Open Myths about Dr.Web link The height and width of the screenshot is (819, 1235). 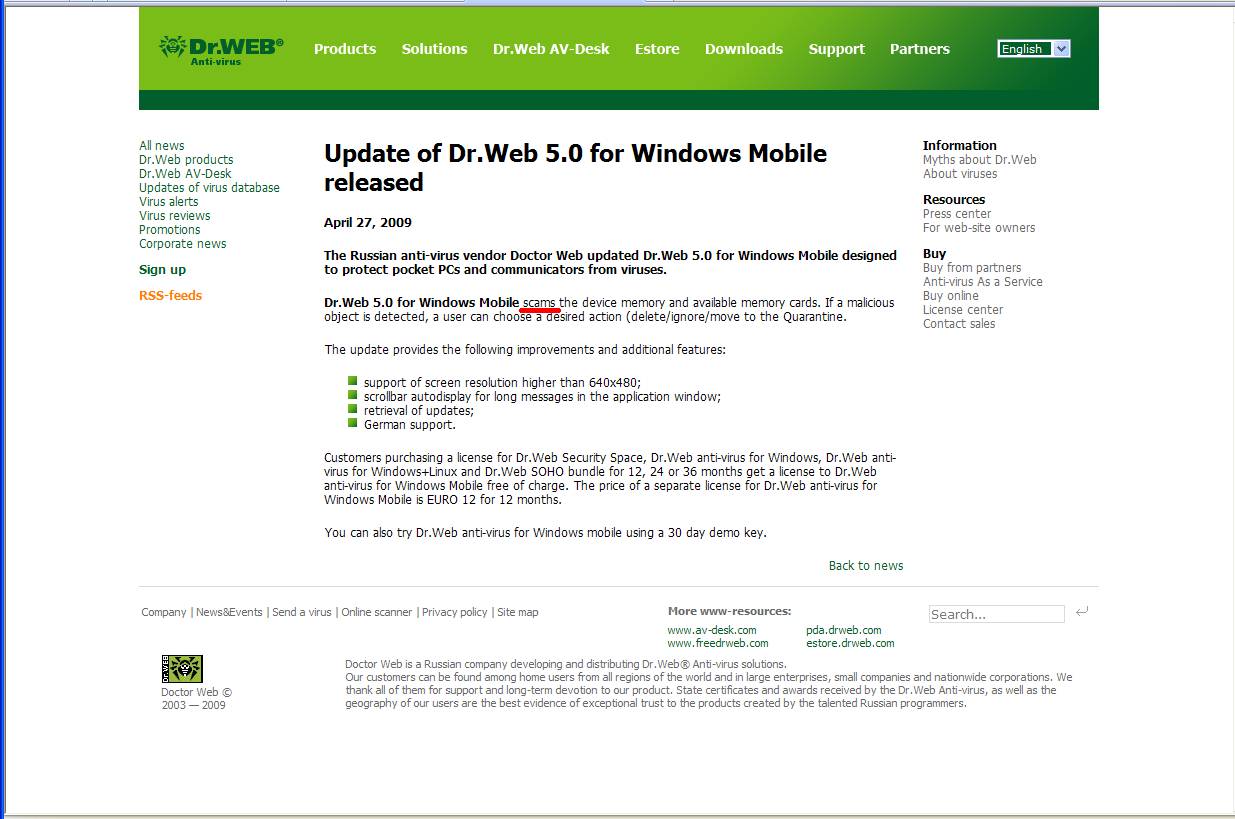click(980, 160)
